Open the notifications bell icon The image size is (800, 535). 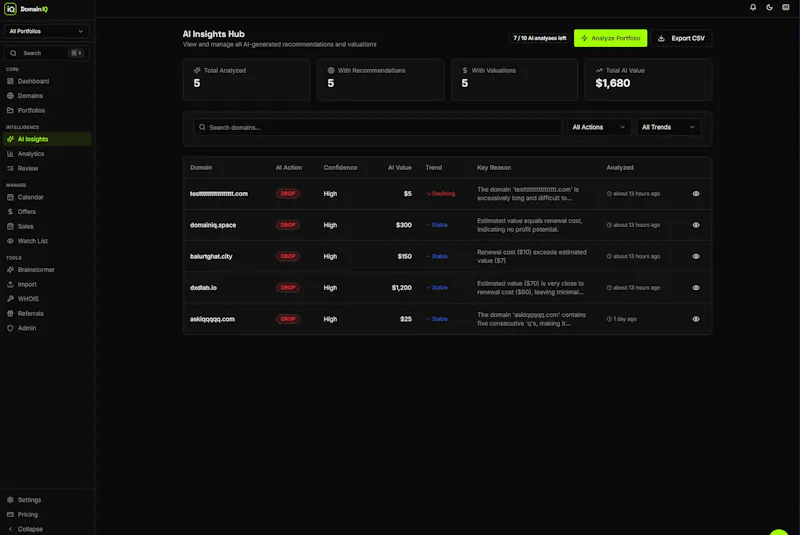point(753,8)
